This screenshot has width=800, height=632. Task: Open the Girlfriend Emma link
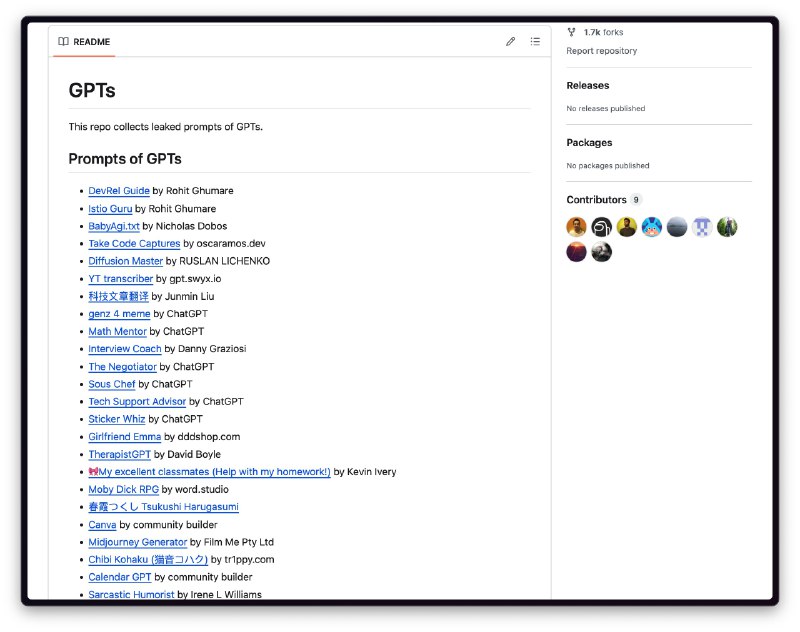coord(124,437)
